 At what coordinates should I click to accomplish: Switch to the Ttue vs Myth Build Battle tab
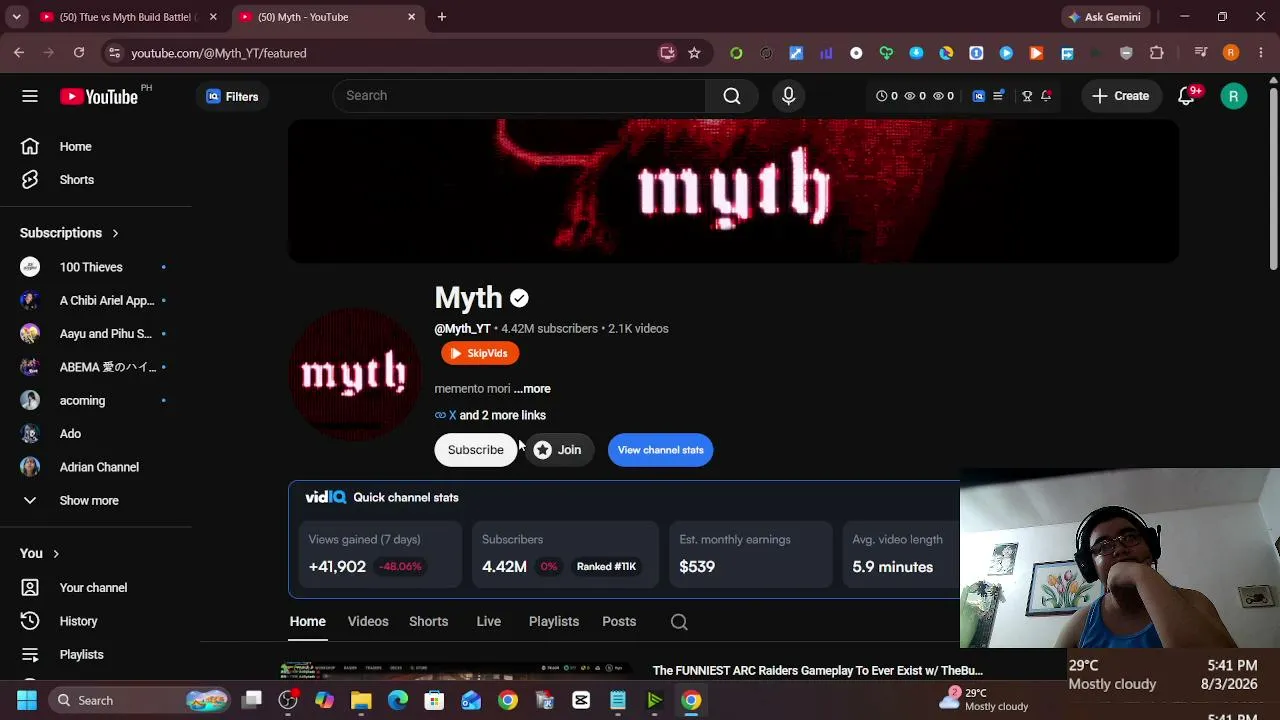pyautogui.click(x=129, y=17)
